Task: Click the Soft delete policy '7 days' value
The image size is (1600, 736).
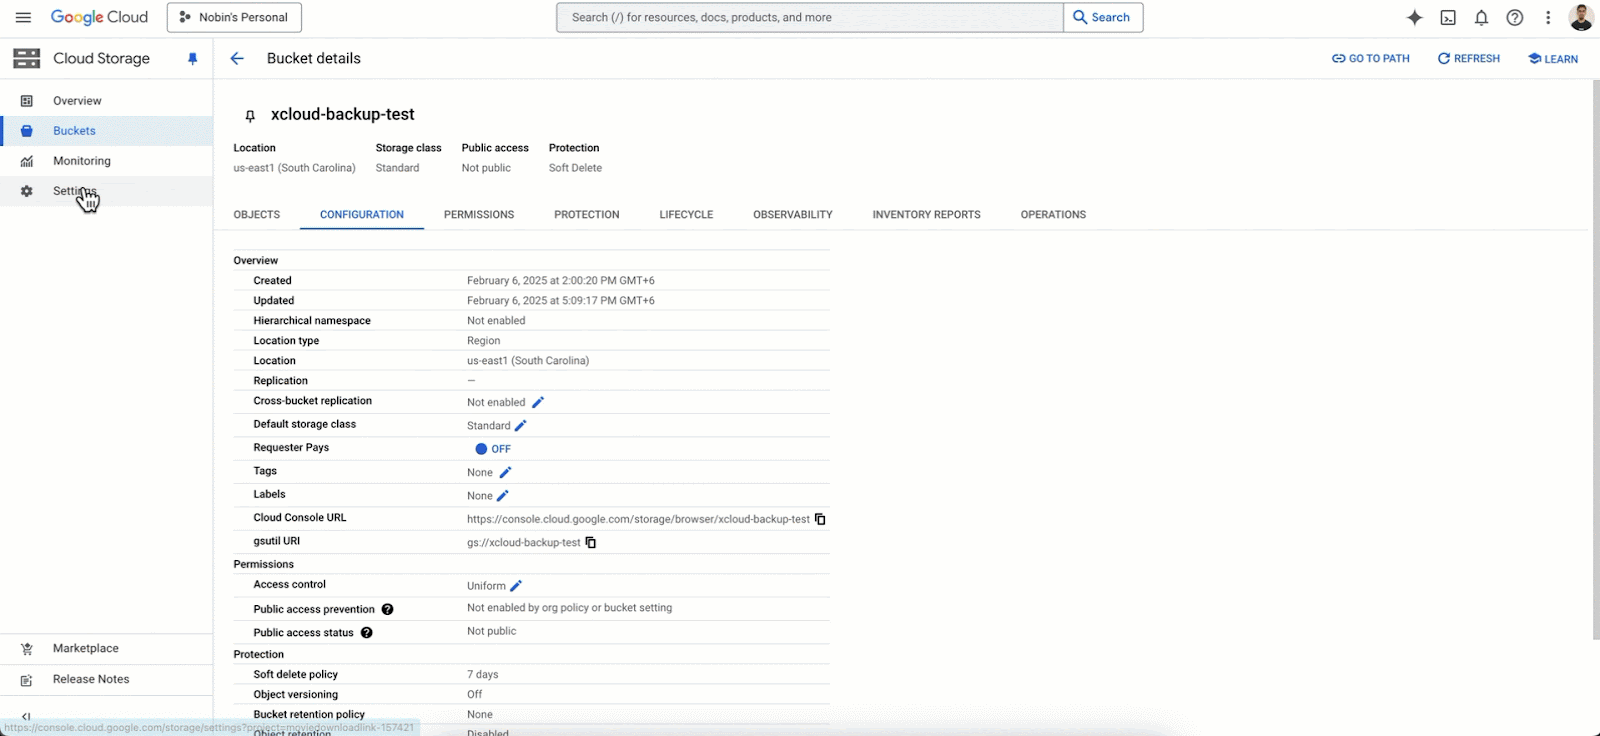Action: pyautogui.click(x=482, y=674)
